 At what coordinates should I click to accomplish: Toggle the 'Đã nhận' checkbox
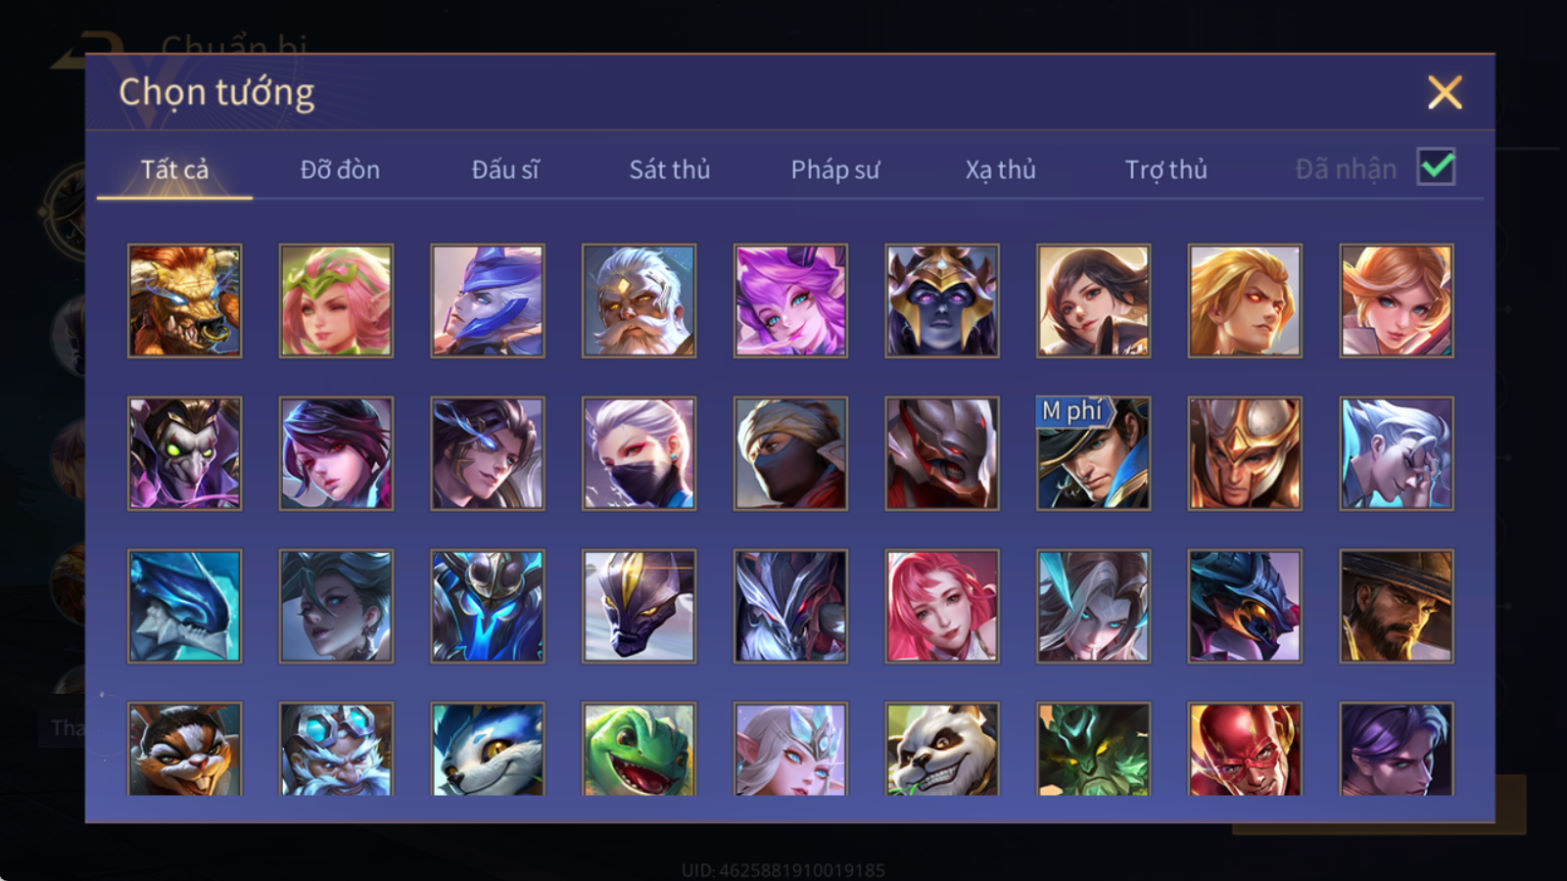[x=1436, y=167]
